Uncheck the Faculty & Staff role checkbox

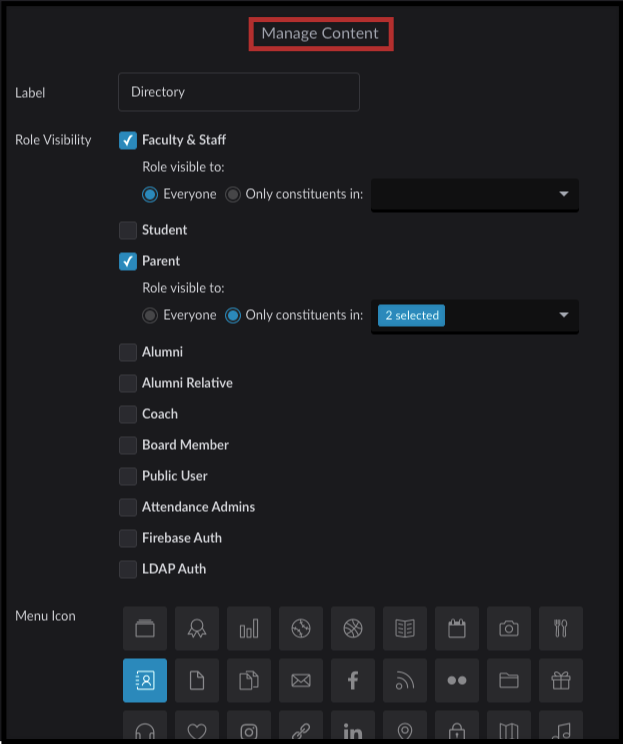(128, 140)
